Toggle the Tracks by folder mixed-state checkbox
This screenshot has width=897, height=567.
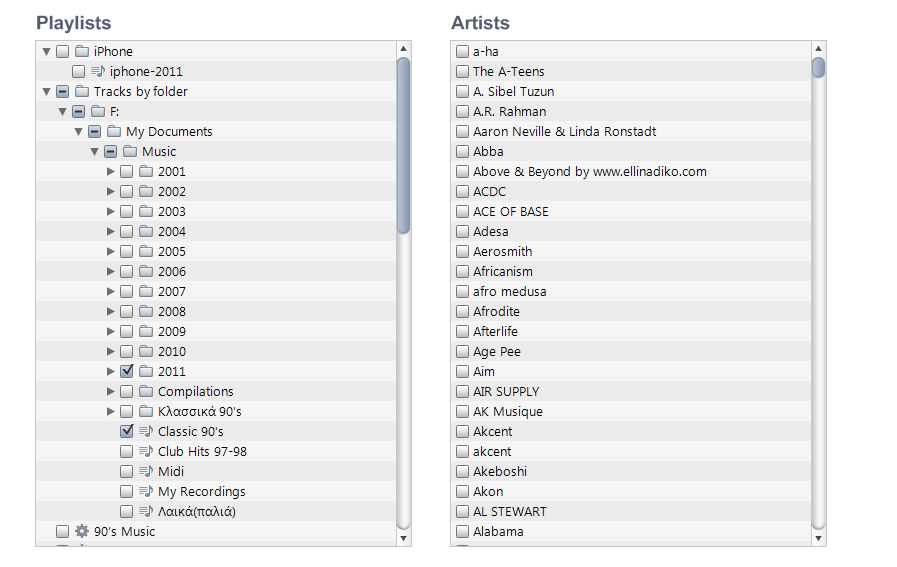click(x=62, y=92)
